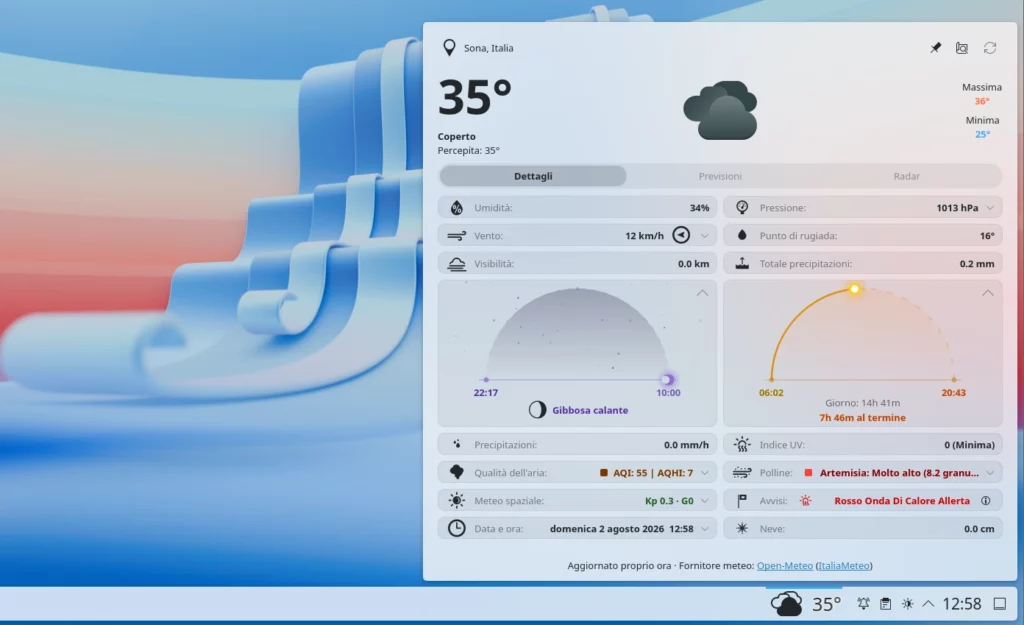Click the waning gibbous moon phase icon
Viewport: 1024px width, 625px height.
[x=537, y=410]
